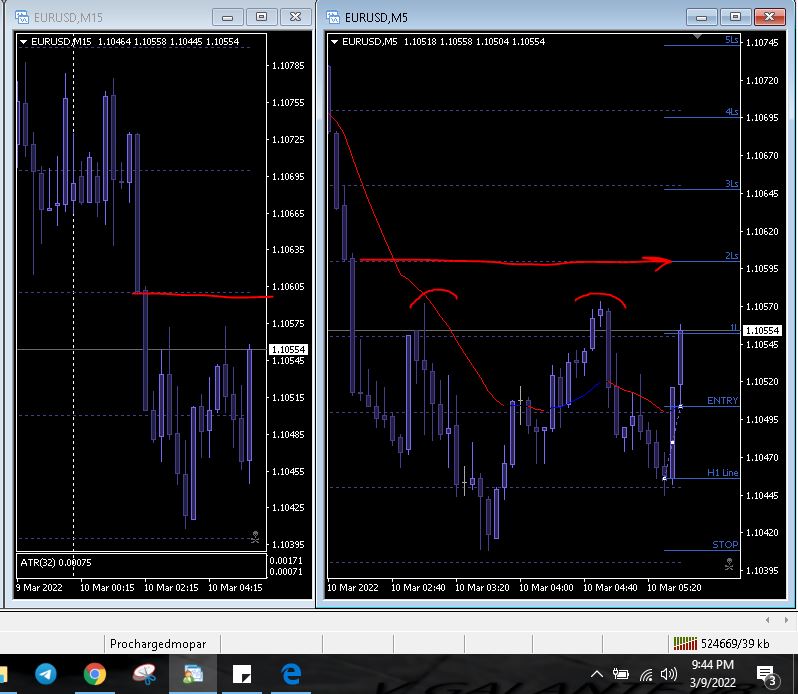798x694 pixels.
Task: Click the right arrow of chart tab scroller
Action: pyautogui.click(x=786, y=620)
